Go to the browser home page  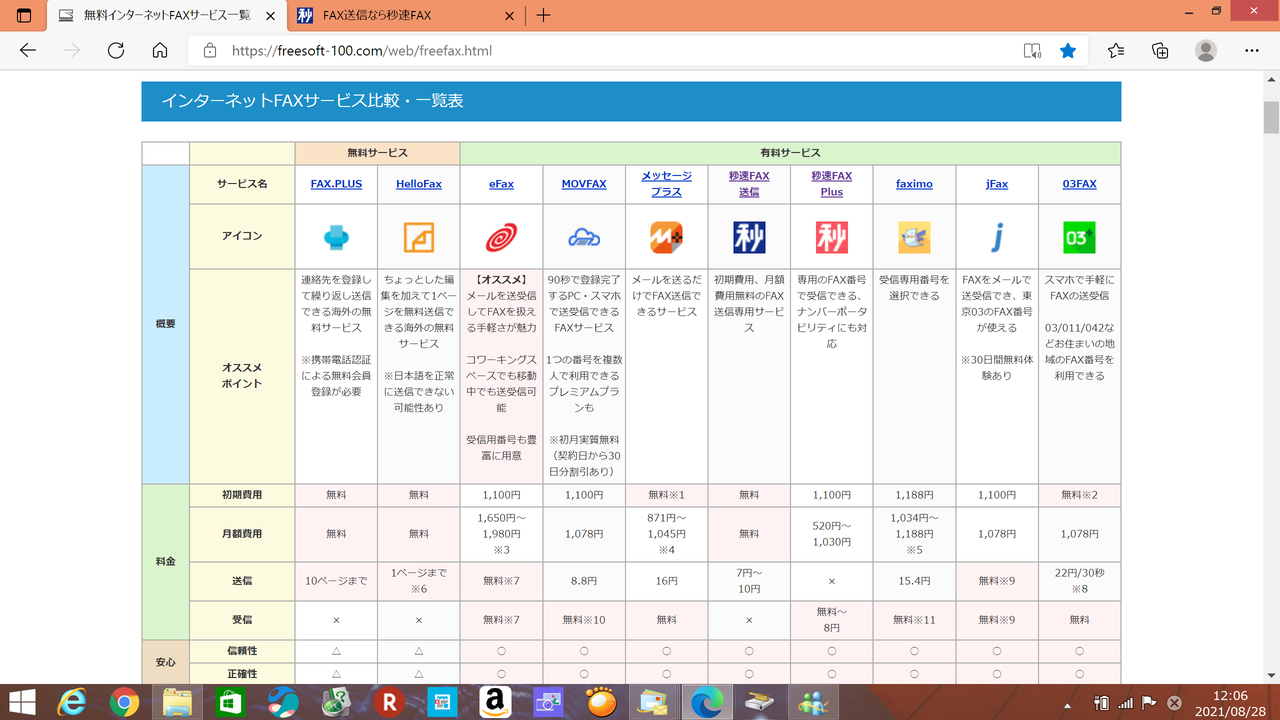point(159,50)
